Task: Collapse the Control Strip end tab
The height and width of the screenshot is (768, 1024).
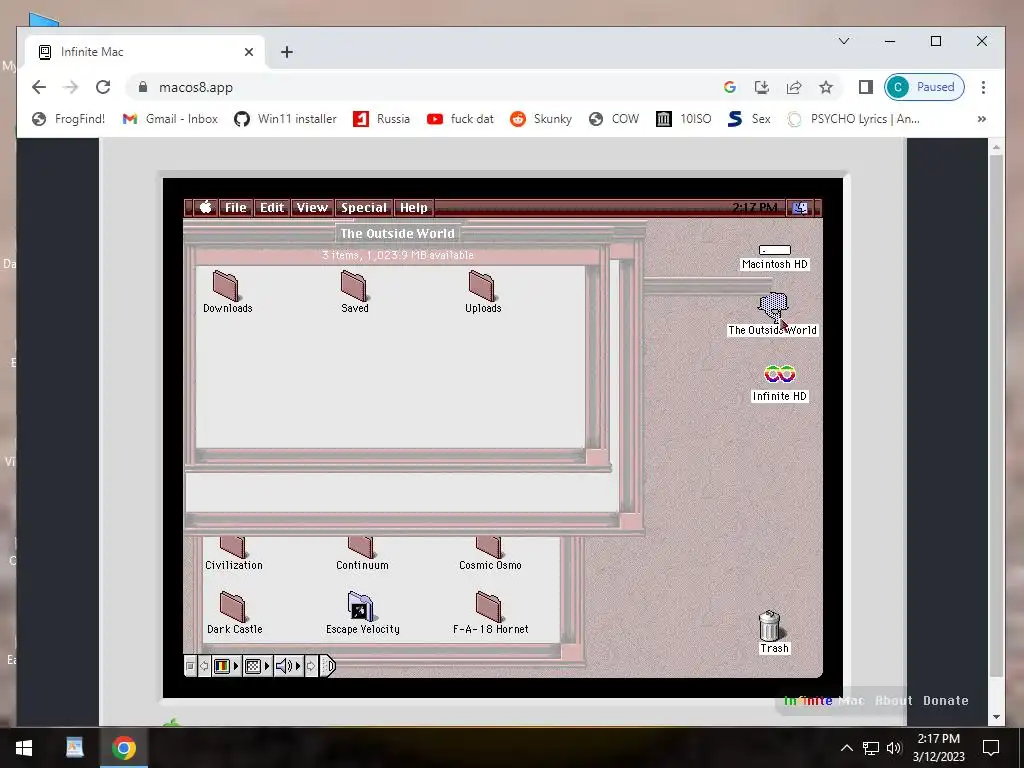Action: click(328, 666)
